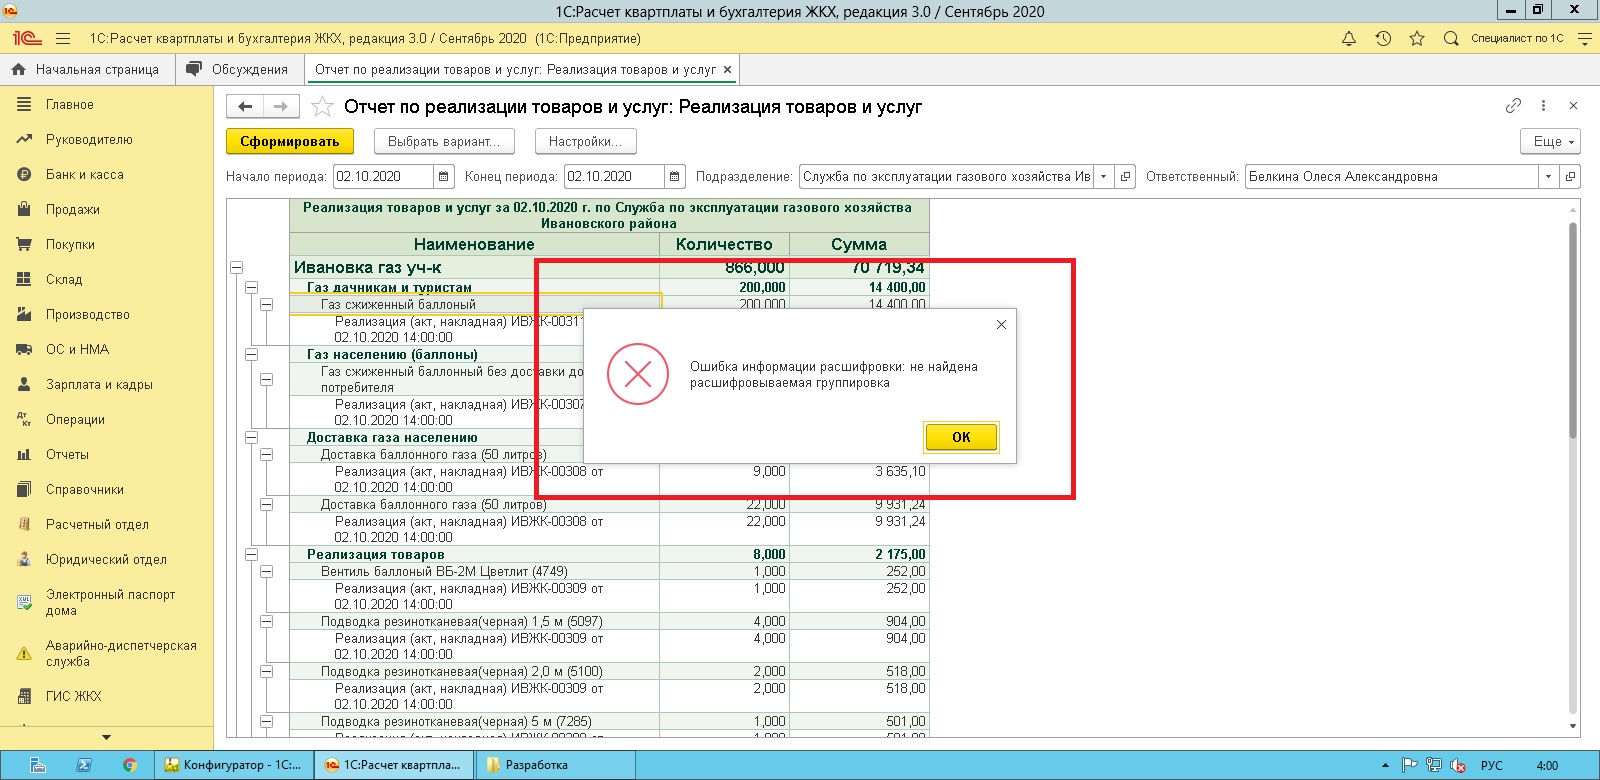Add report to favorites with star
Image resolution: width=1600 pixels, height=780 pixels.
tap(322, 107)
